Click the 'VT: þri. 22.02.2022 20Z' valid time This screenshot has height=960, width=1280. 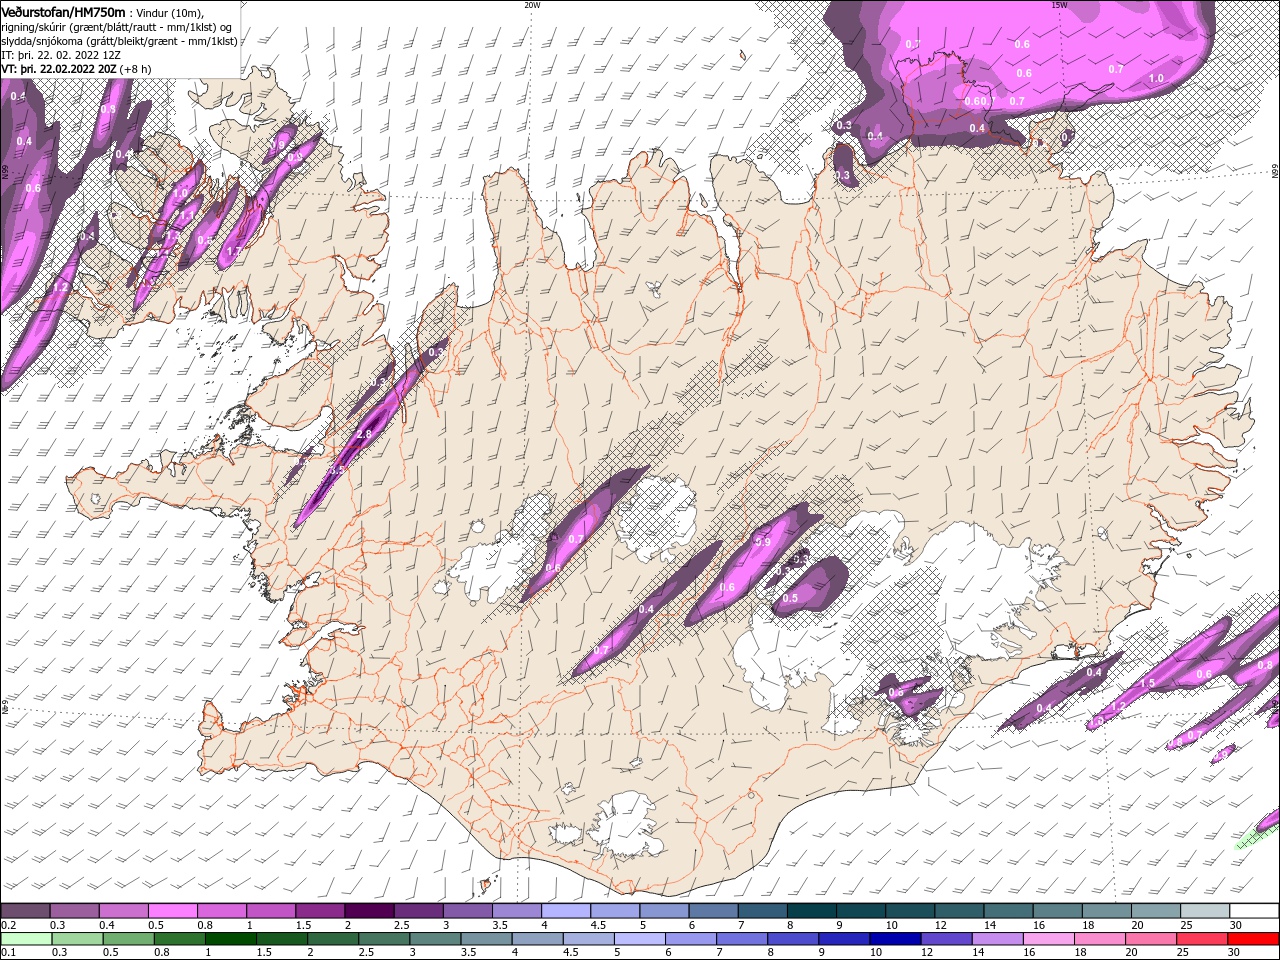pos(59,69)
